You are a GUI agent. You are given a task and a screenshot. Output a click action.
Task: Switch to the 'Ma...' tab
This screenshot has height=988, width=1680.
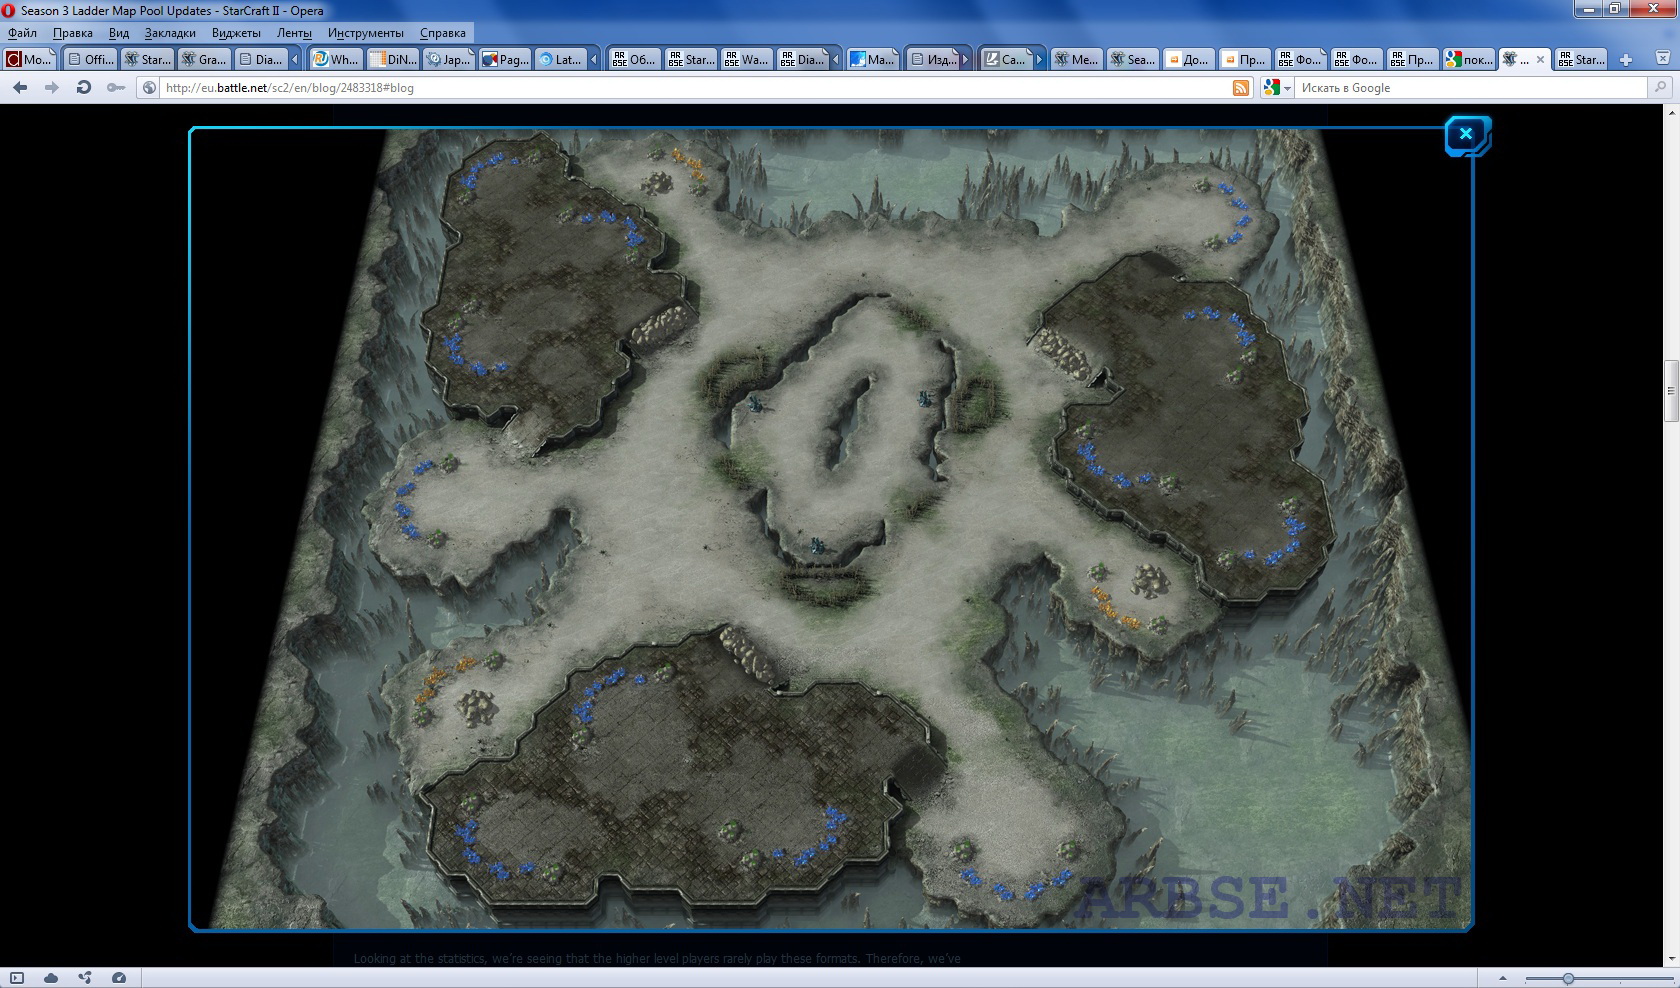[872, 60]
